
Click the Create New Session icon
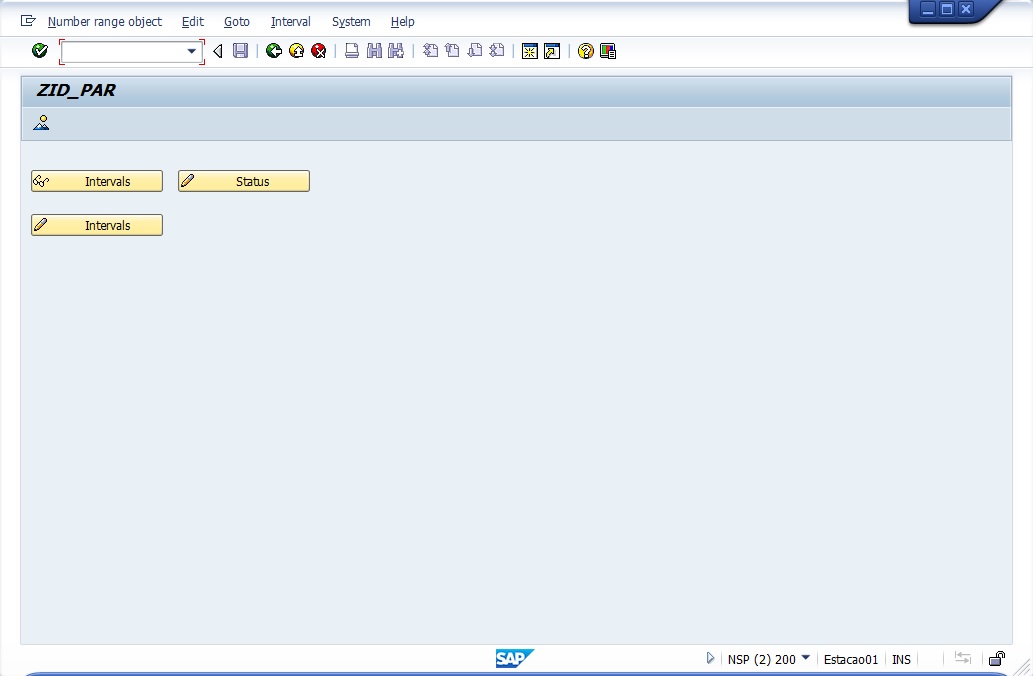(x=530, y=51)
